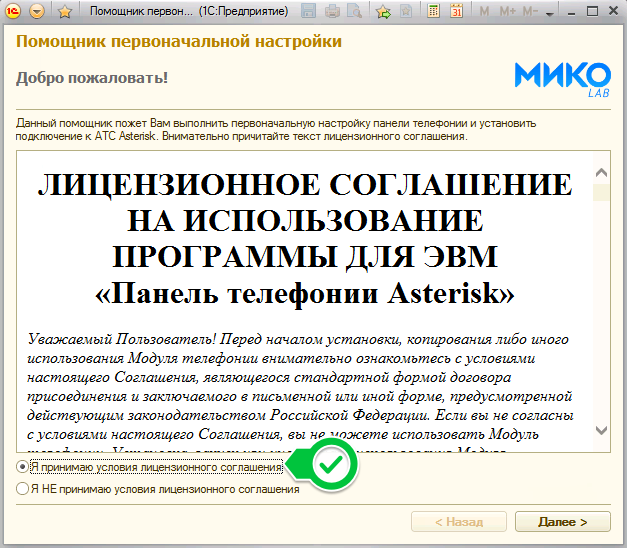Click the Save diskette icon in toolbar
The width and height of the screenshot is (627, 548).
(308, 11)
